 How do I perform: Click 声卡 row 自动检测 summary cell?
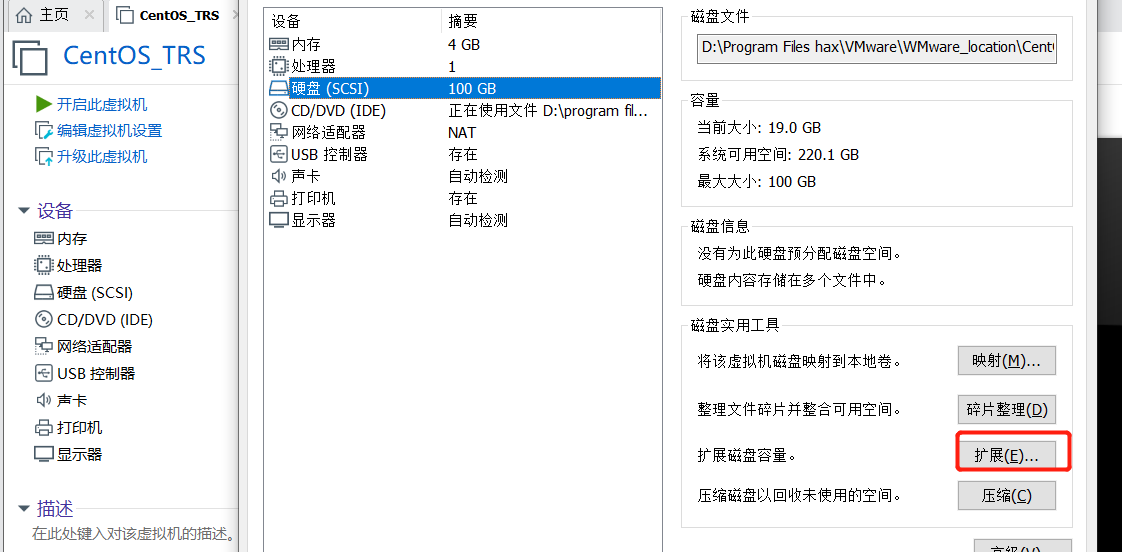478,176
